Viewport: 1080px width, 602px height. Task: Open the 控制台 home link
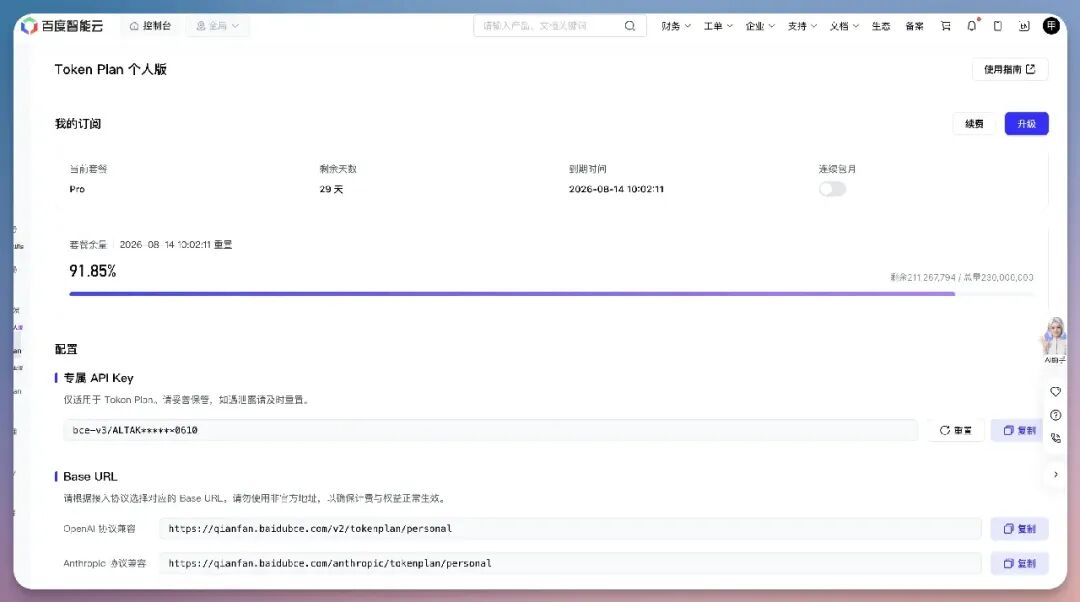coord(150,26)
